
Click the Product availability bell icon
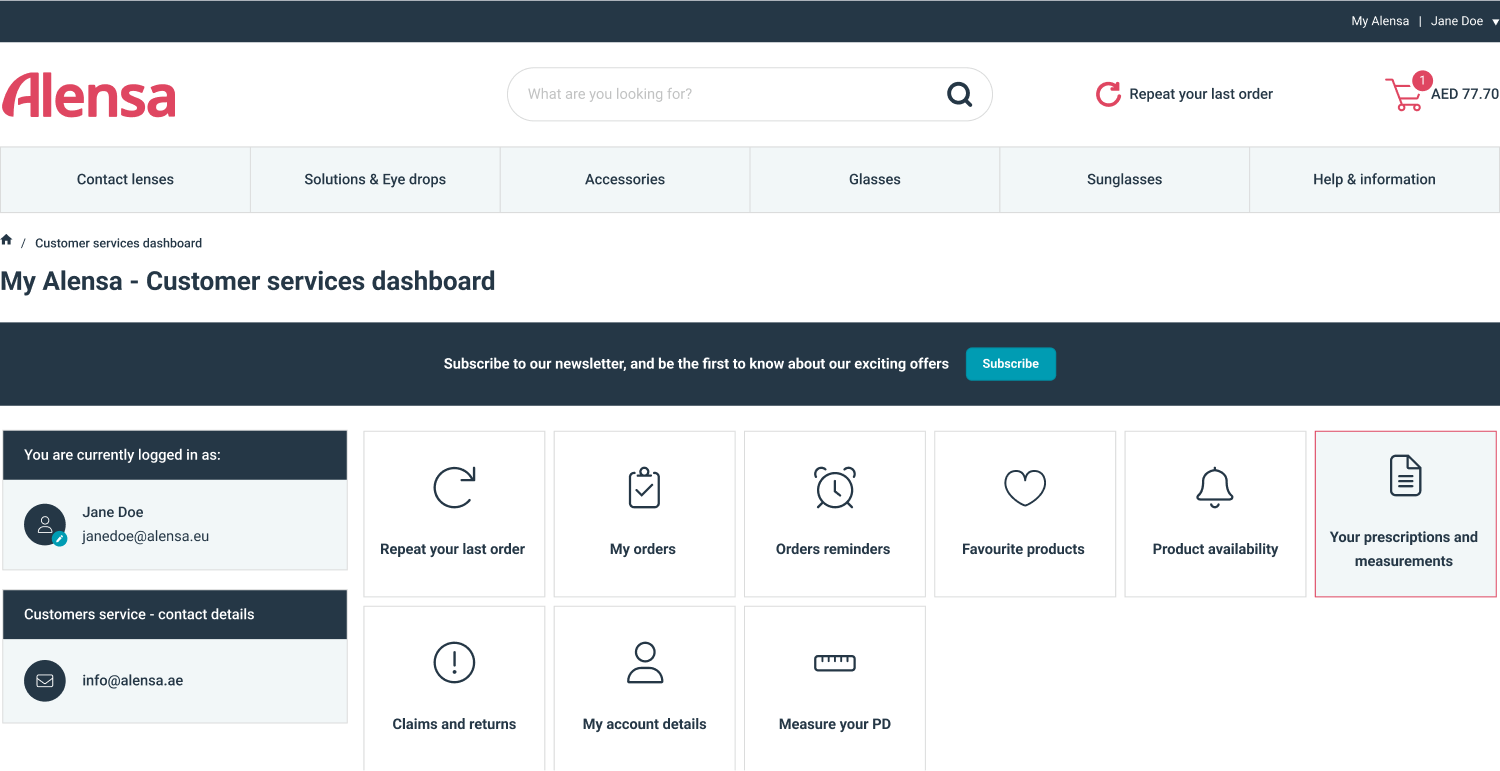(1215, 488)
